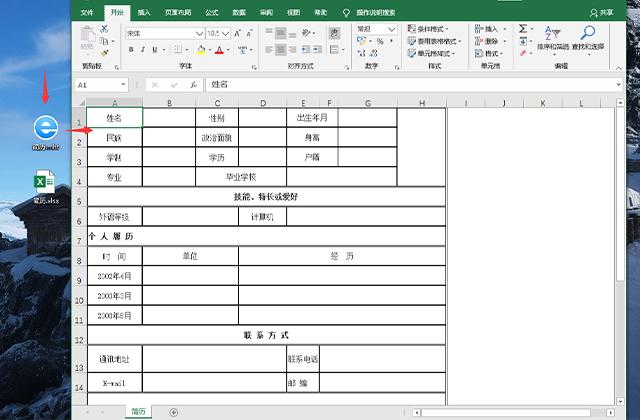The height and width of the screenshot is (420, 640).
Task: Click the Decrease Decimal icon
Action: tap(373, 53)
